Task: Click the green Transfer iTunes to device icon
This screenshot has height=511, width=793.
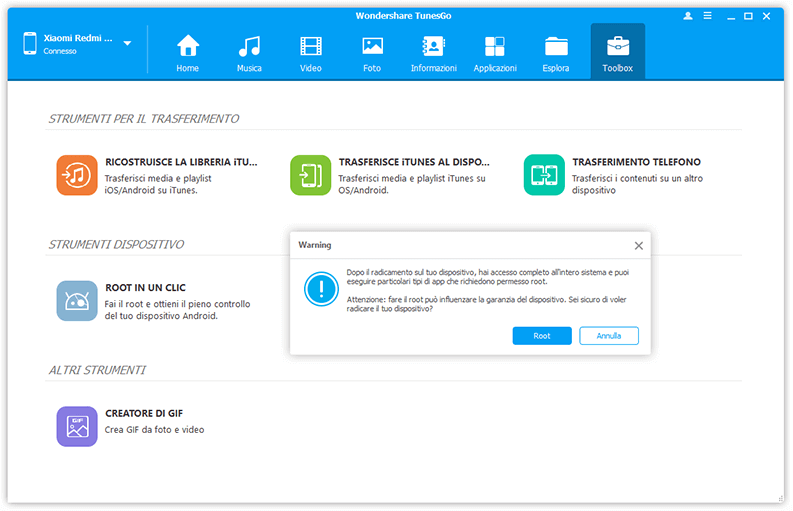Action: pos(311,175)
